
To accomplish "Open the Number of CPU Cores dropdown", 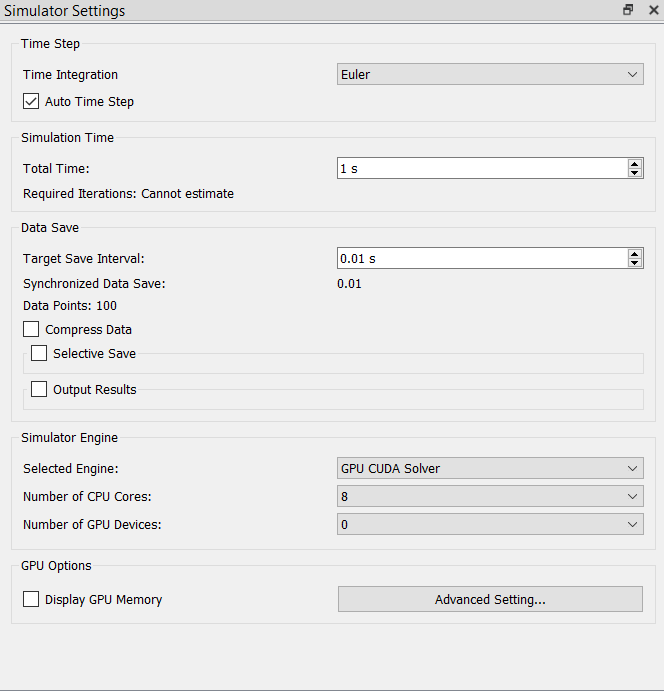I will click(x=490, y=496).
